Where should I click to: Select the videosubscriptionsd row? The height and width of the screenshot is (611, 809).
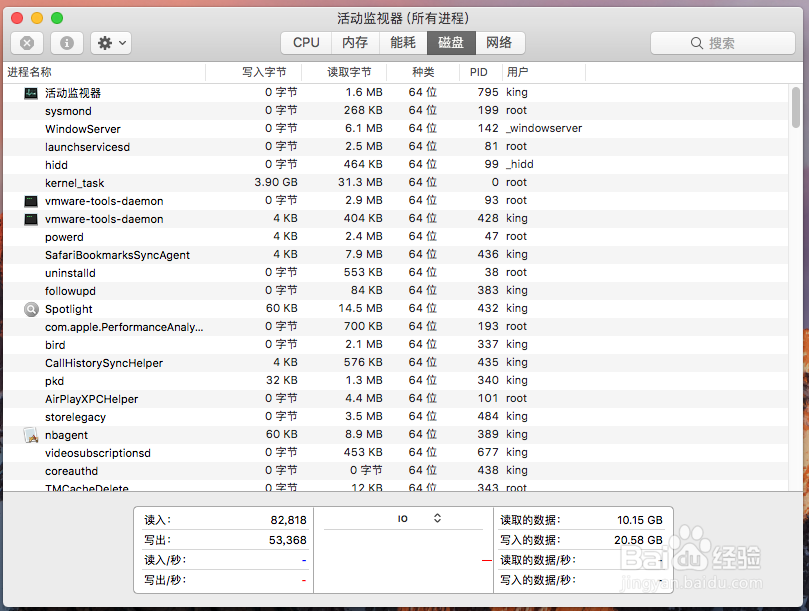(396, 453)
